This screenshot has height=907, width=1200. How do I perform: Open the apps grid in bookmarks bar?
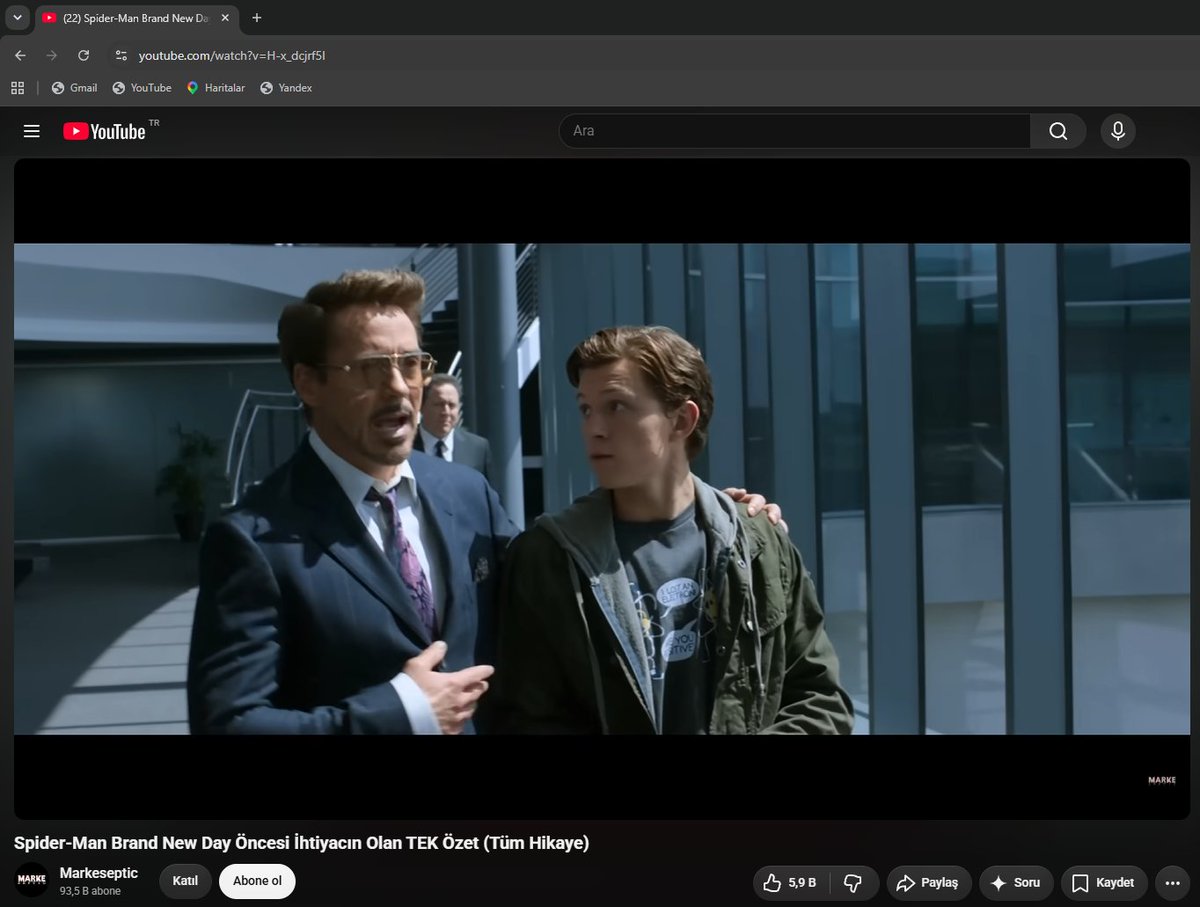click(17, 88)
